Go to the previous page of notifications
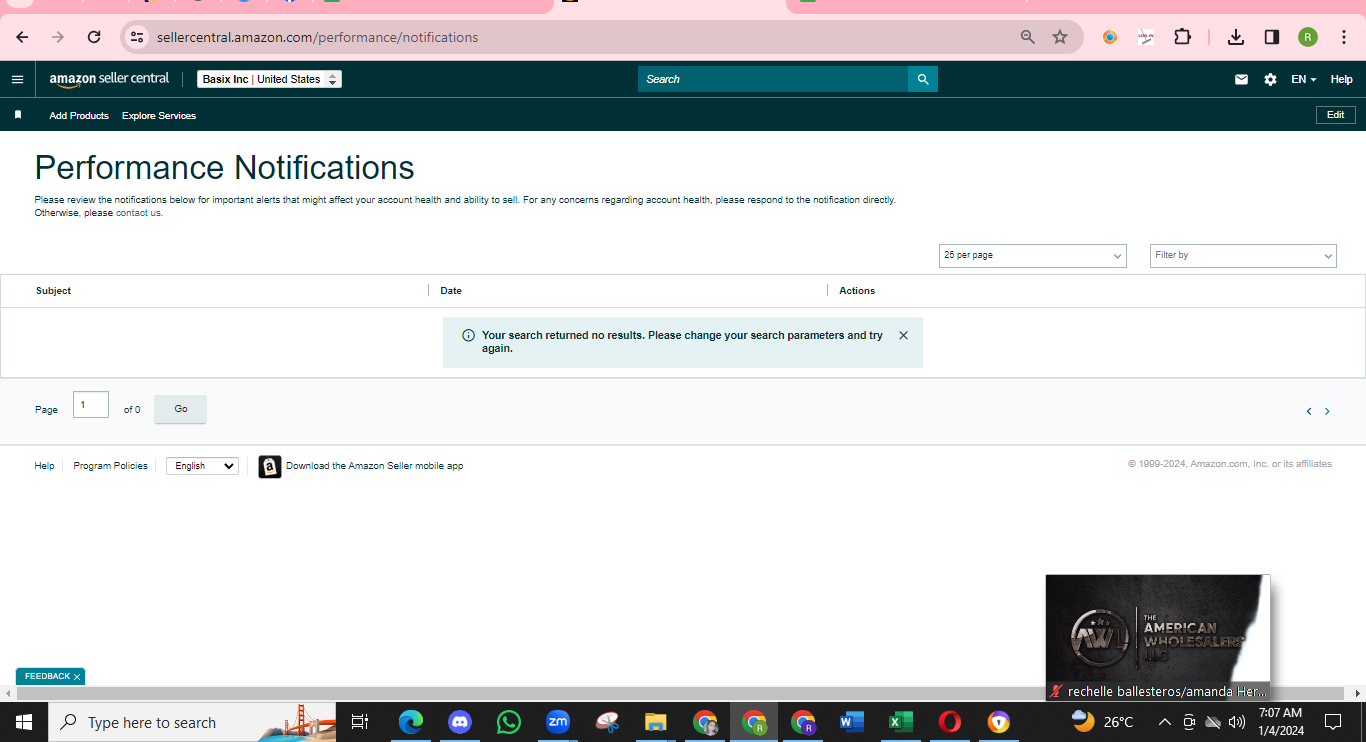 coord(1309,411)
